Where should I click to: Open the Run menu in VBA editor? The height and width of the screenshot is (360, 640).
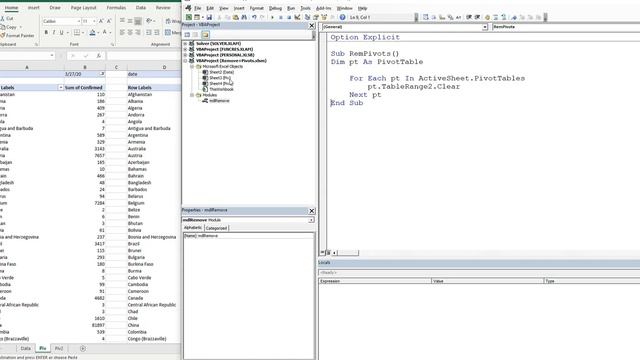click(291, 8)
